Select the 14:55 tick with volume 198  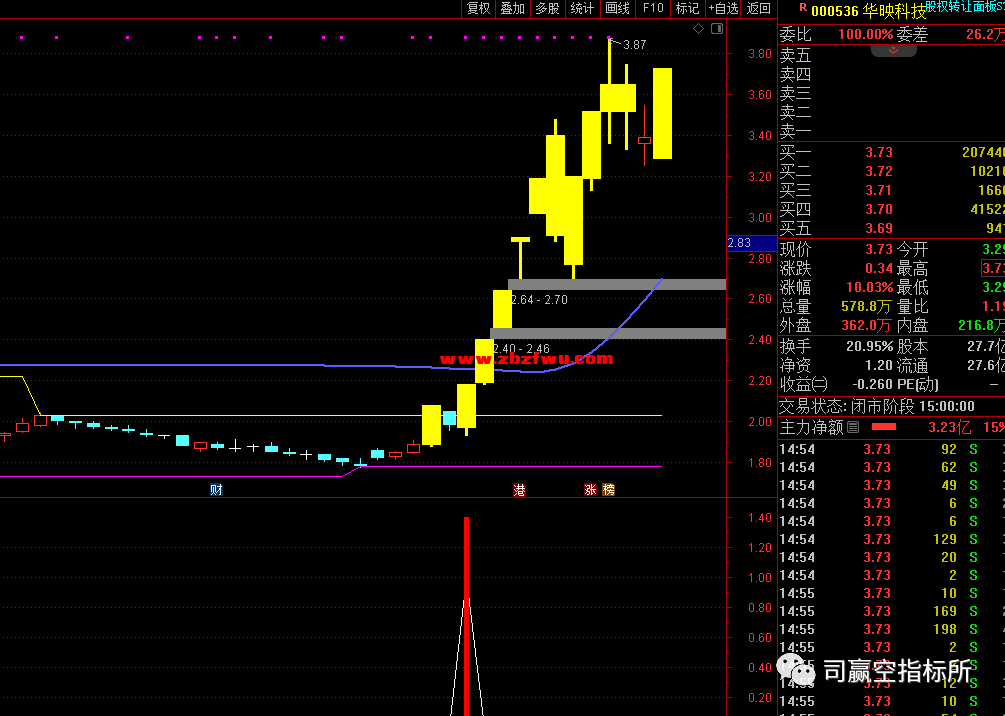coord(892,629)
